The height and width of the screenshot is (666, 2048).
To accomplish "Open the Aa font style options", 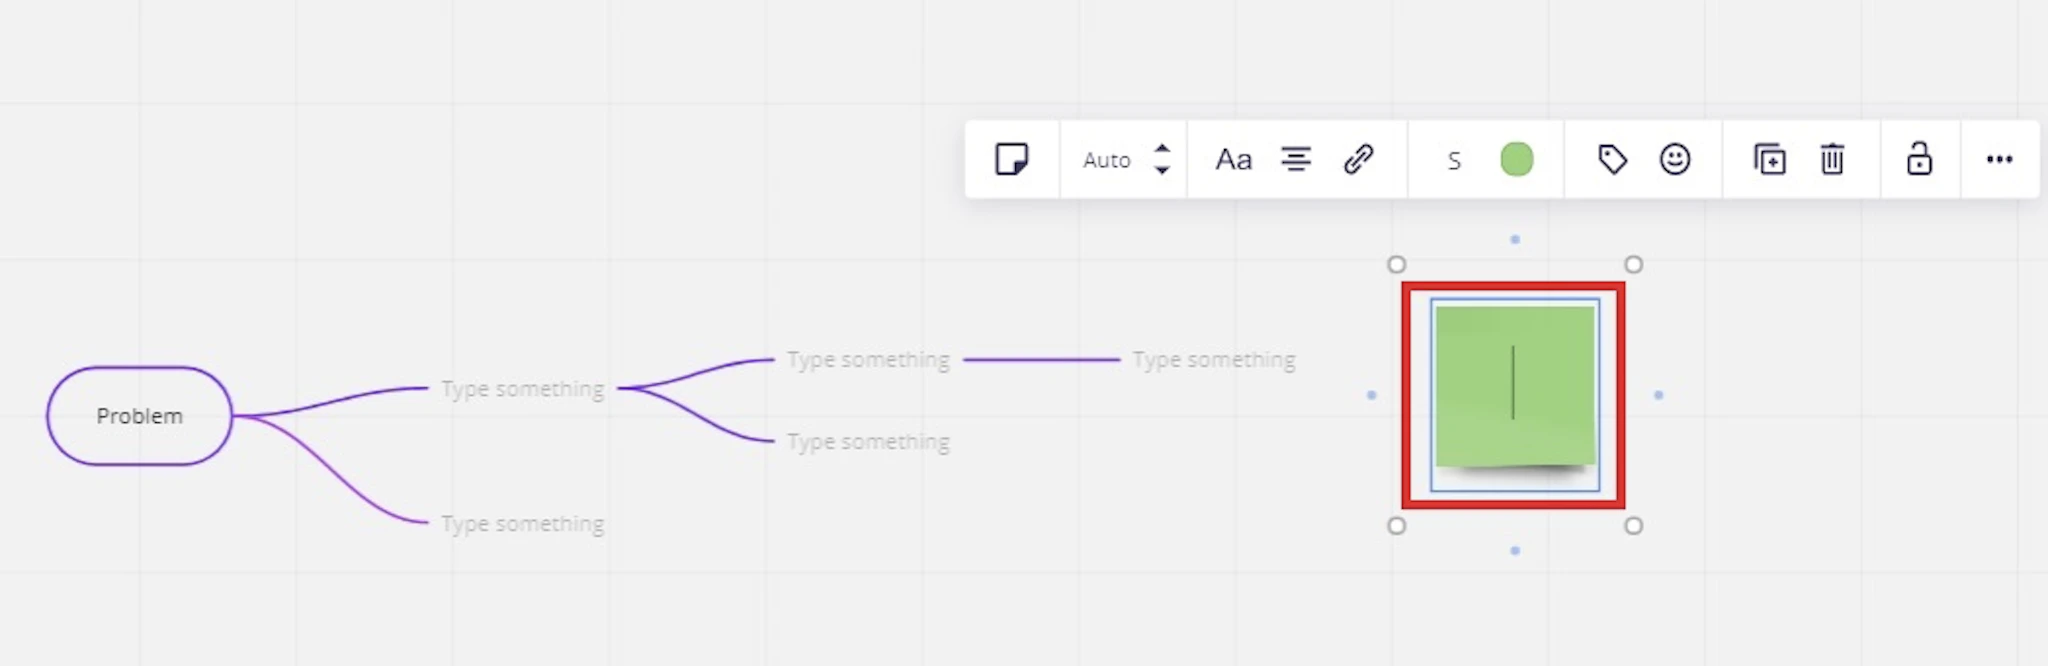I will coord(1233,160).
